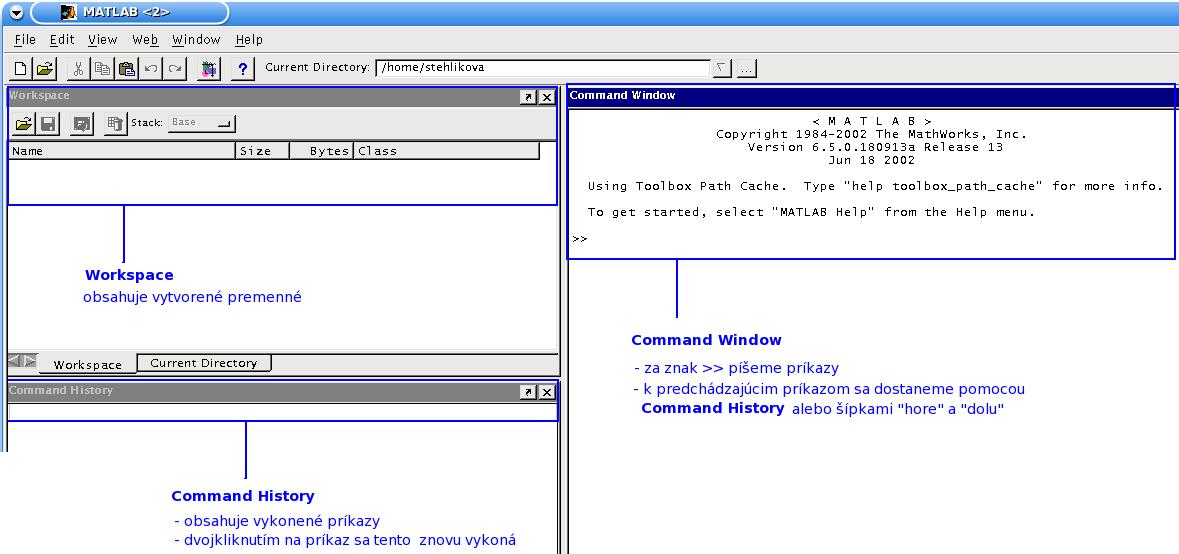1179x554 pixels.
Task: Click the Workspace save icon
Action: (48, 123)
